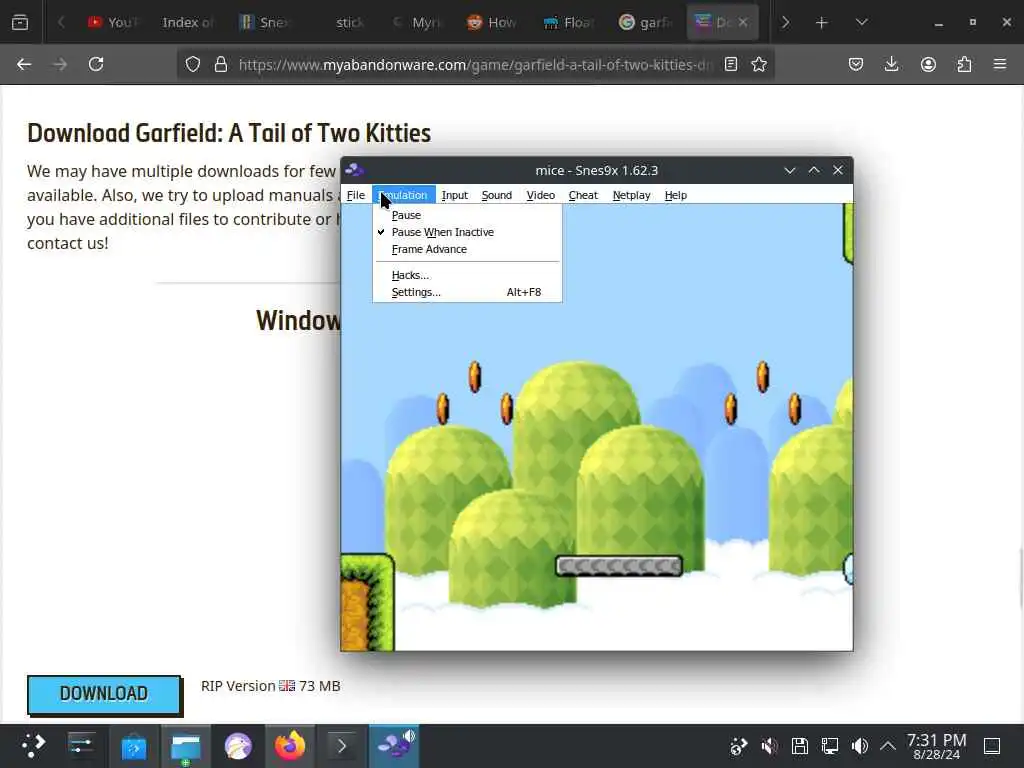Image resolution: width=1024 pixels, height=768 pixels.
Task: Open Dolphin file manager from the taskbar
Action: [x=185, y=746]
